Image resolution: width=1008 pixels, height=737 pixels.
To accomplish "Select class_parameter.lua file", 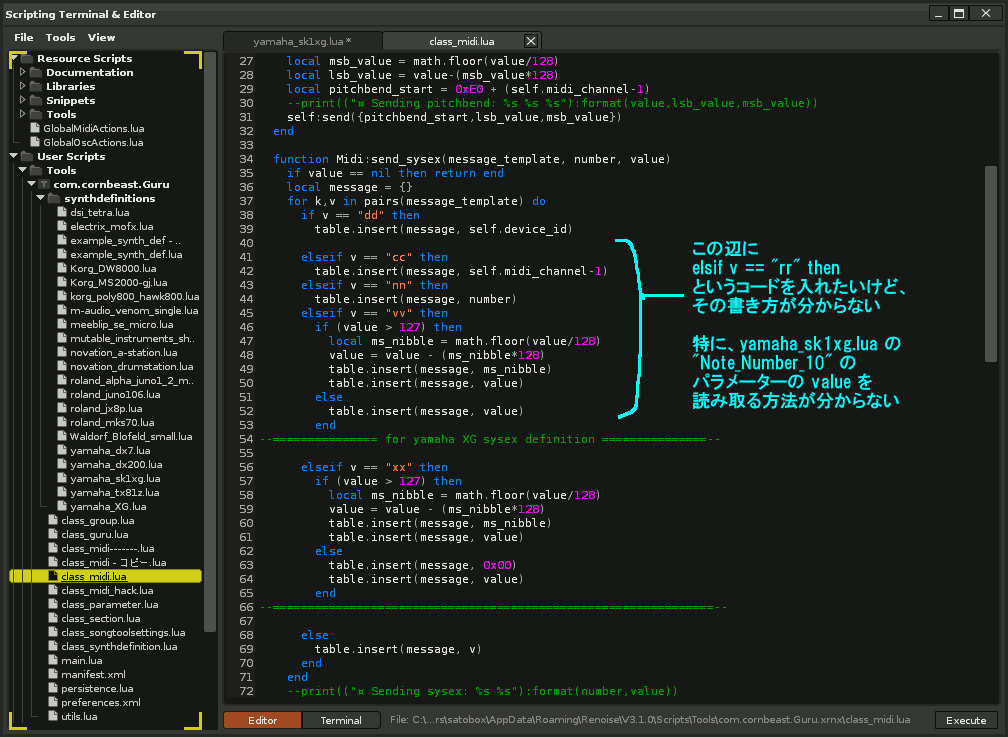I will click(109, 605).
